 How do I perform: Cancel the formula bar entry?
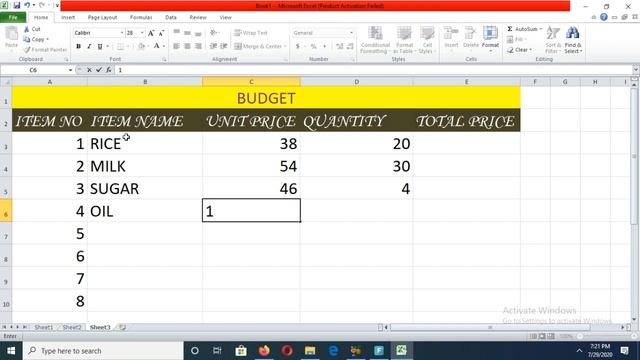(89, 70)
